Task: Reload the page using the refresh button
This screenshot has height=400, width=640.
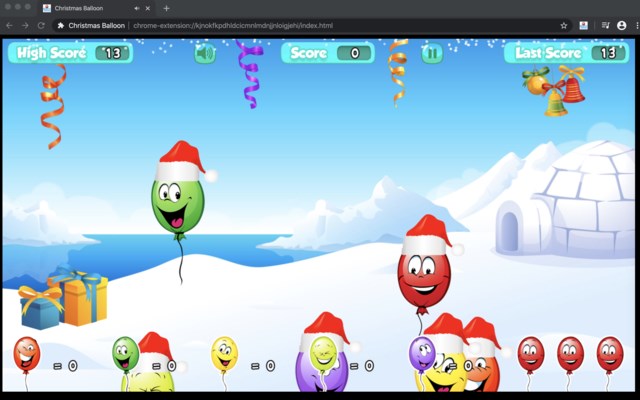Action: pos(41,25)
